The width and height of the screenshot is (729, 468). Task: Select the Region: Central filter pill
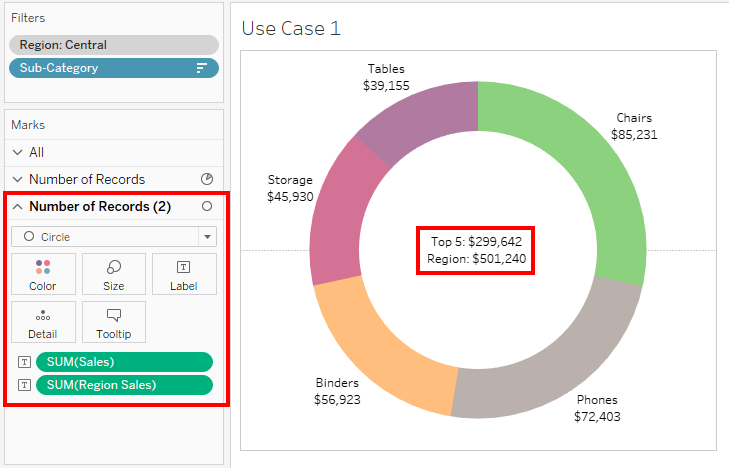pos(114,45)
